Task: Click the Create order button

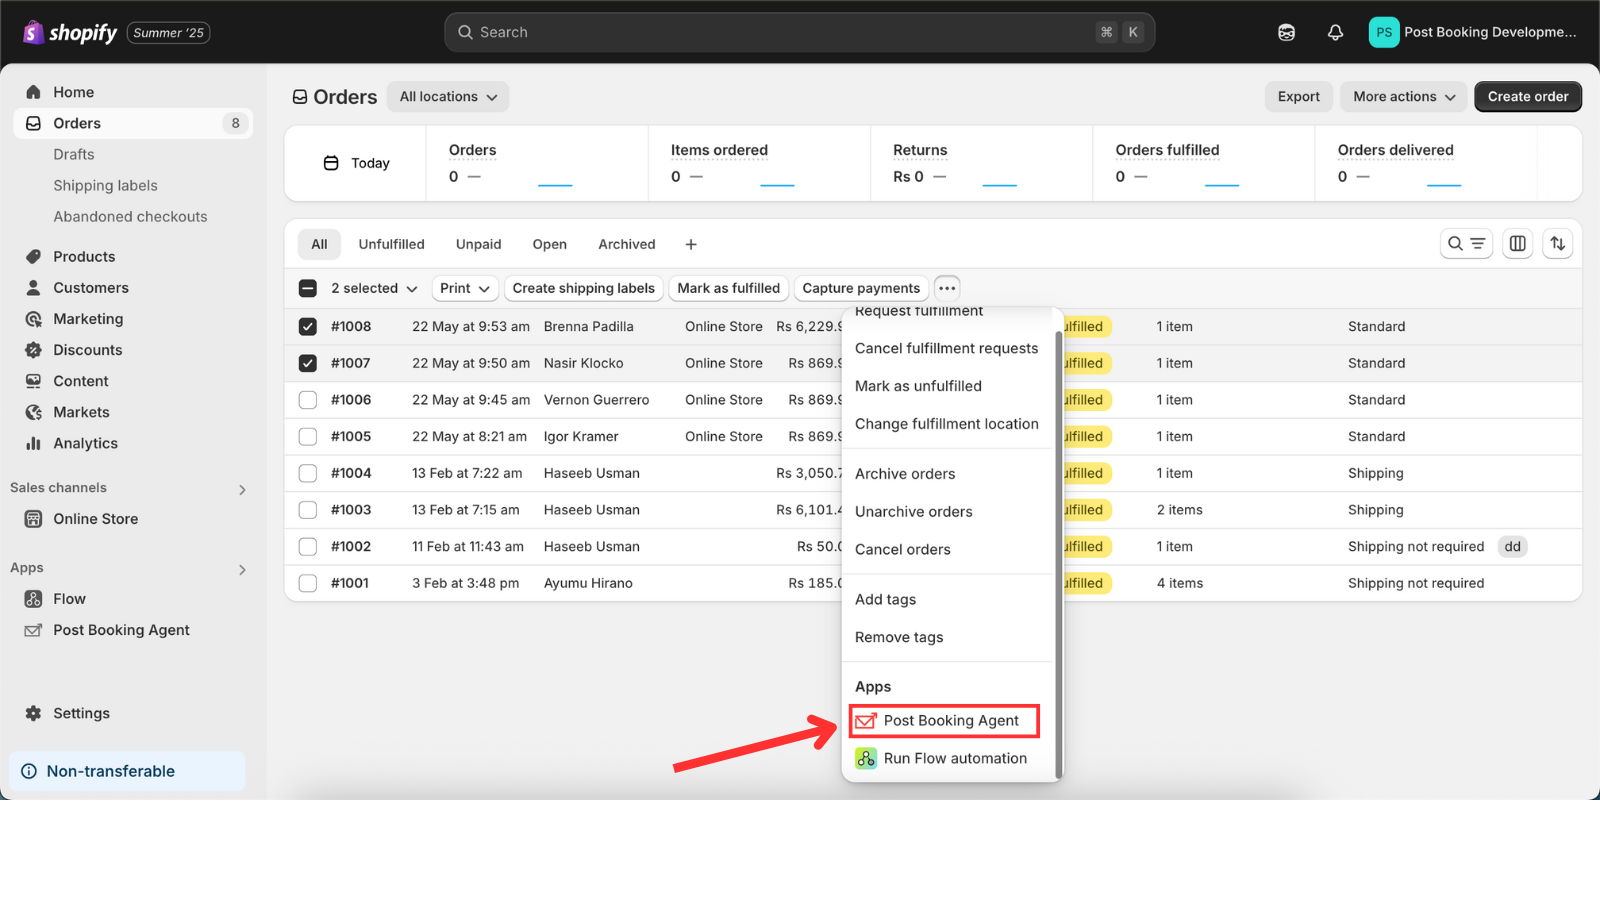Action: point(1528,97)
